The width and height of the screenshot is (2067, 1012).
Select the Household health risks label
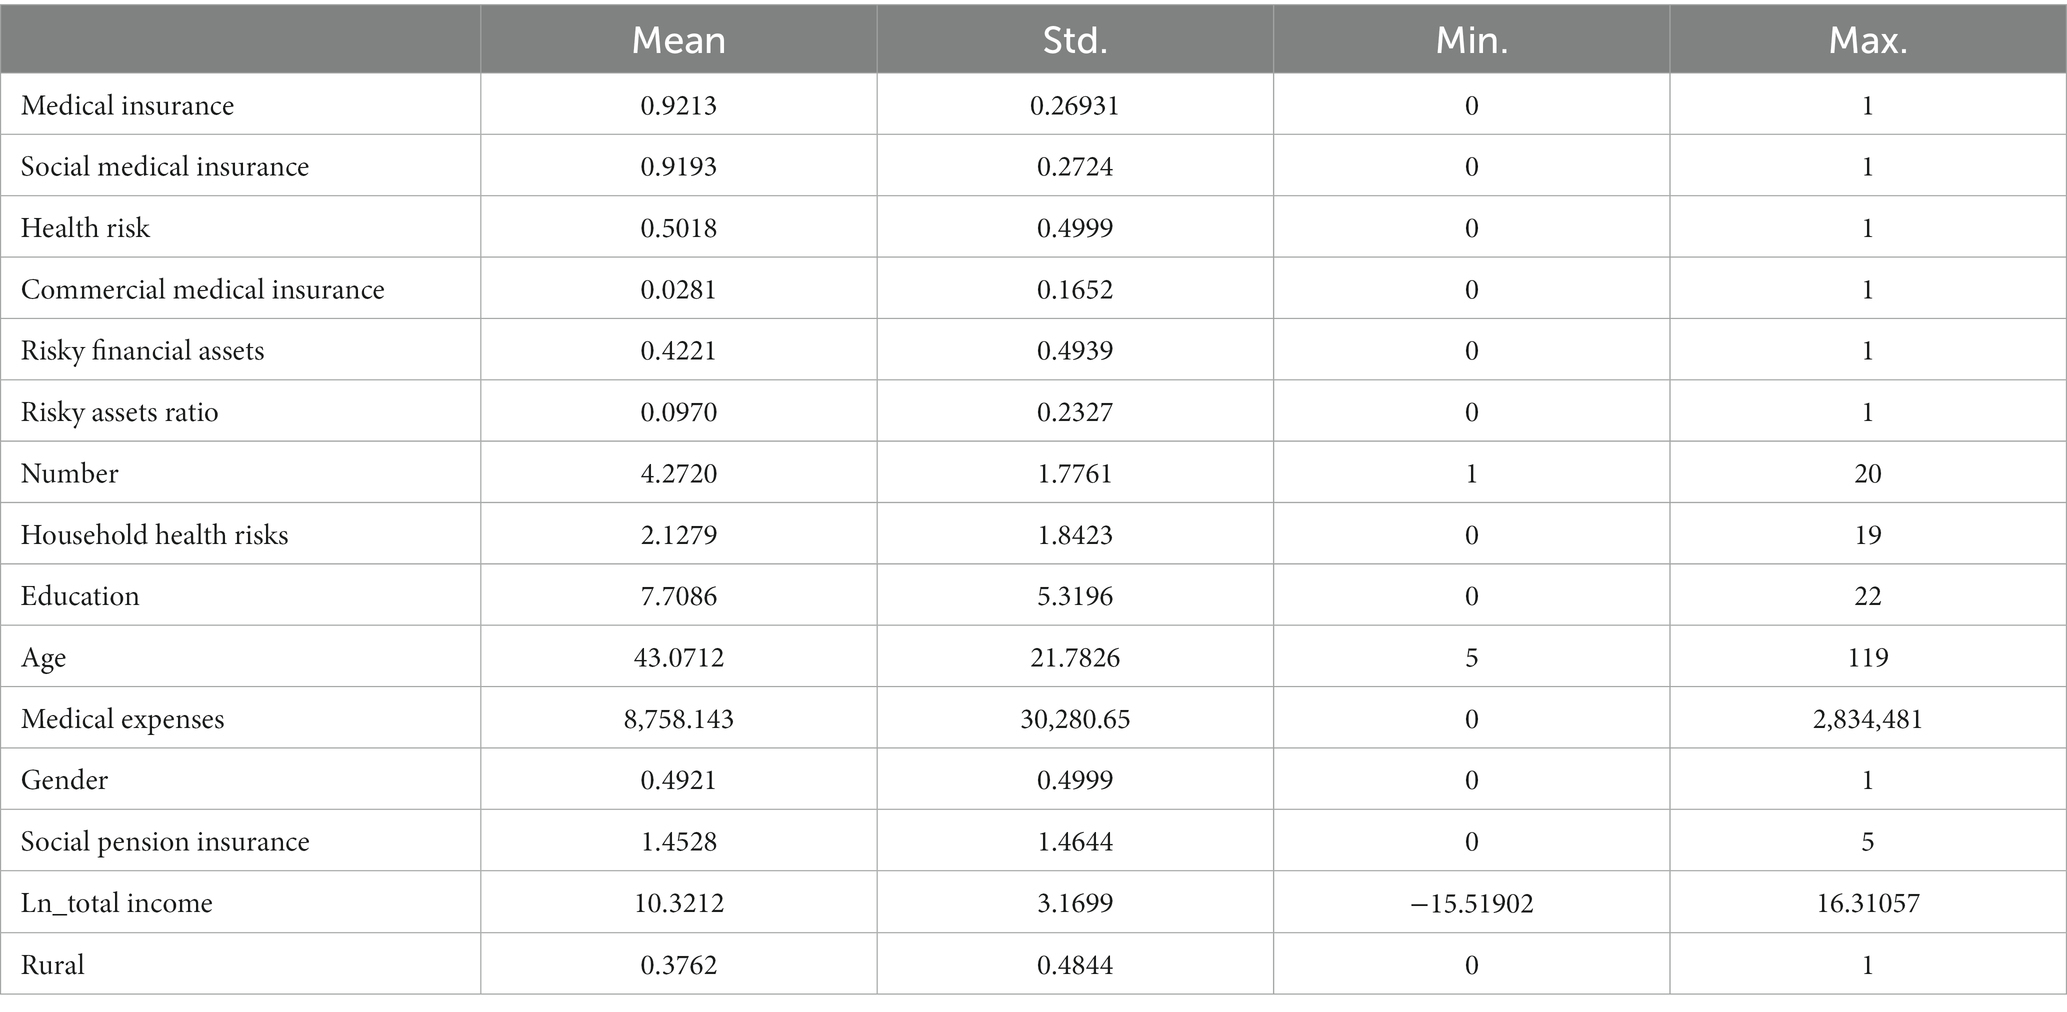[x=154, y=535]
